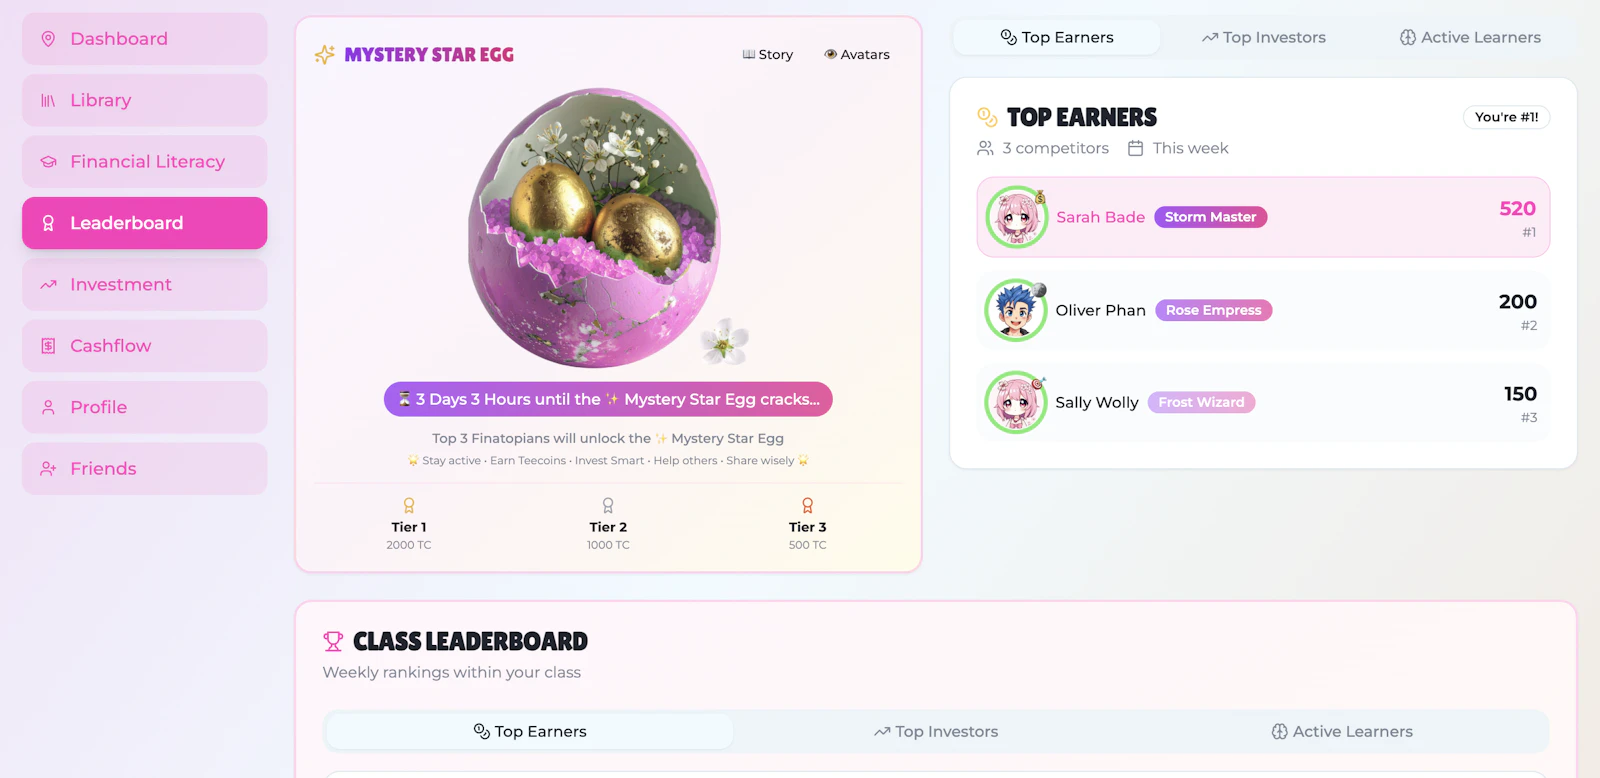
Task: Select class Top Earners tab
Action: pyautogui.click(x=530, y=731)
